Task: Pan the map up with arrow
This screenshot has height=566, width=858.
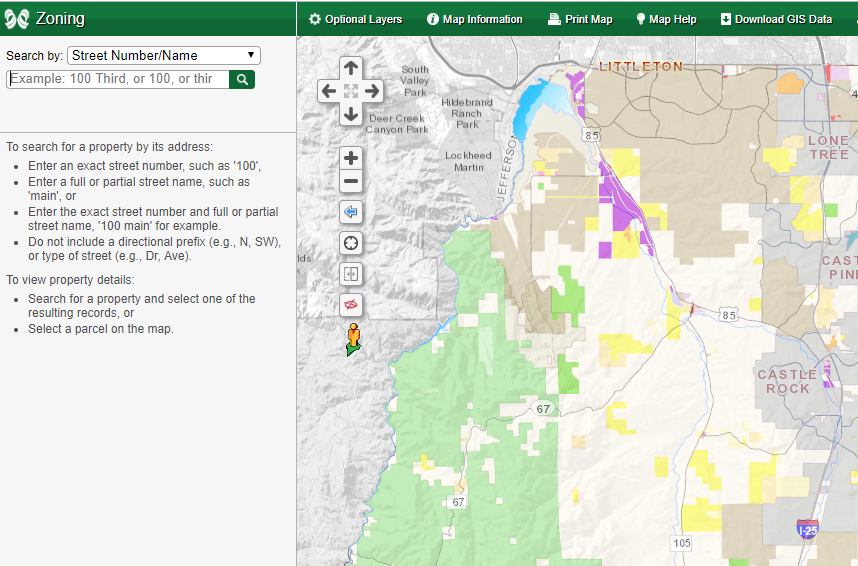Action: click(x=350, y=68)
